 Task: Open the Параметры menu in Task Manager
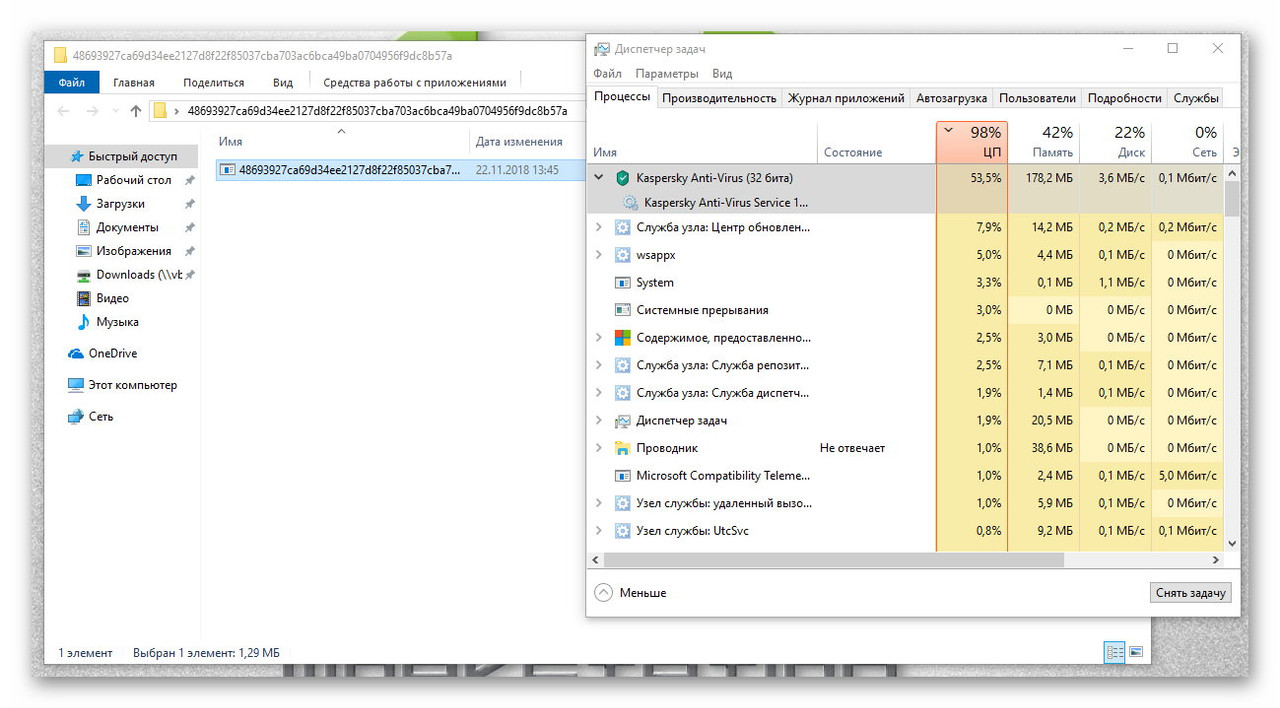(667, 73)
